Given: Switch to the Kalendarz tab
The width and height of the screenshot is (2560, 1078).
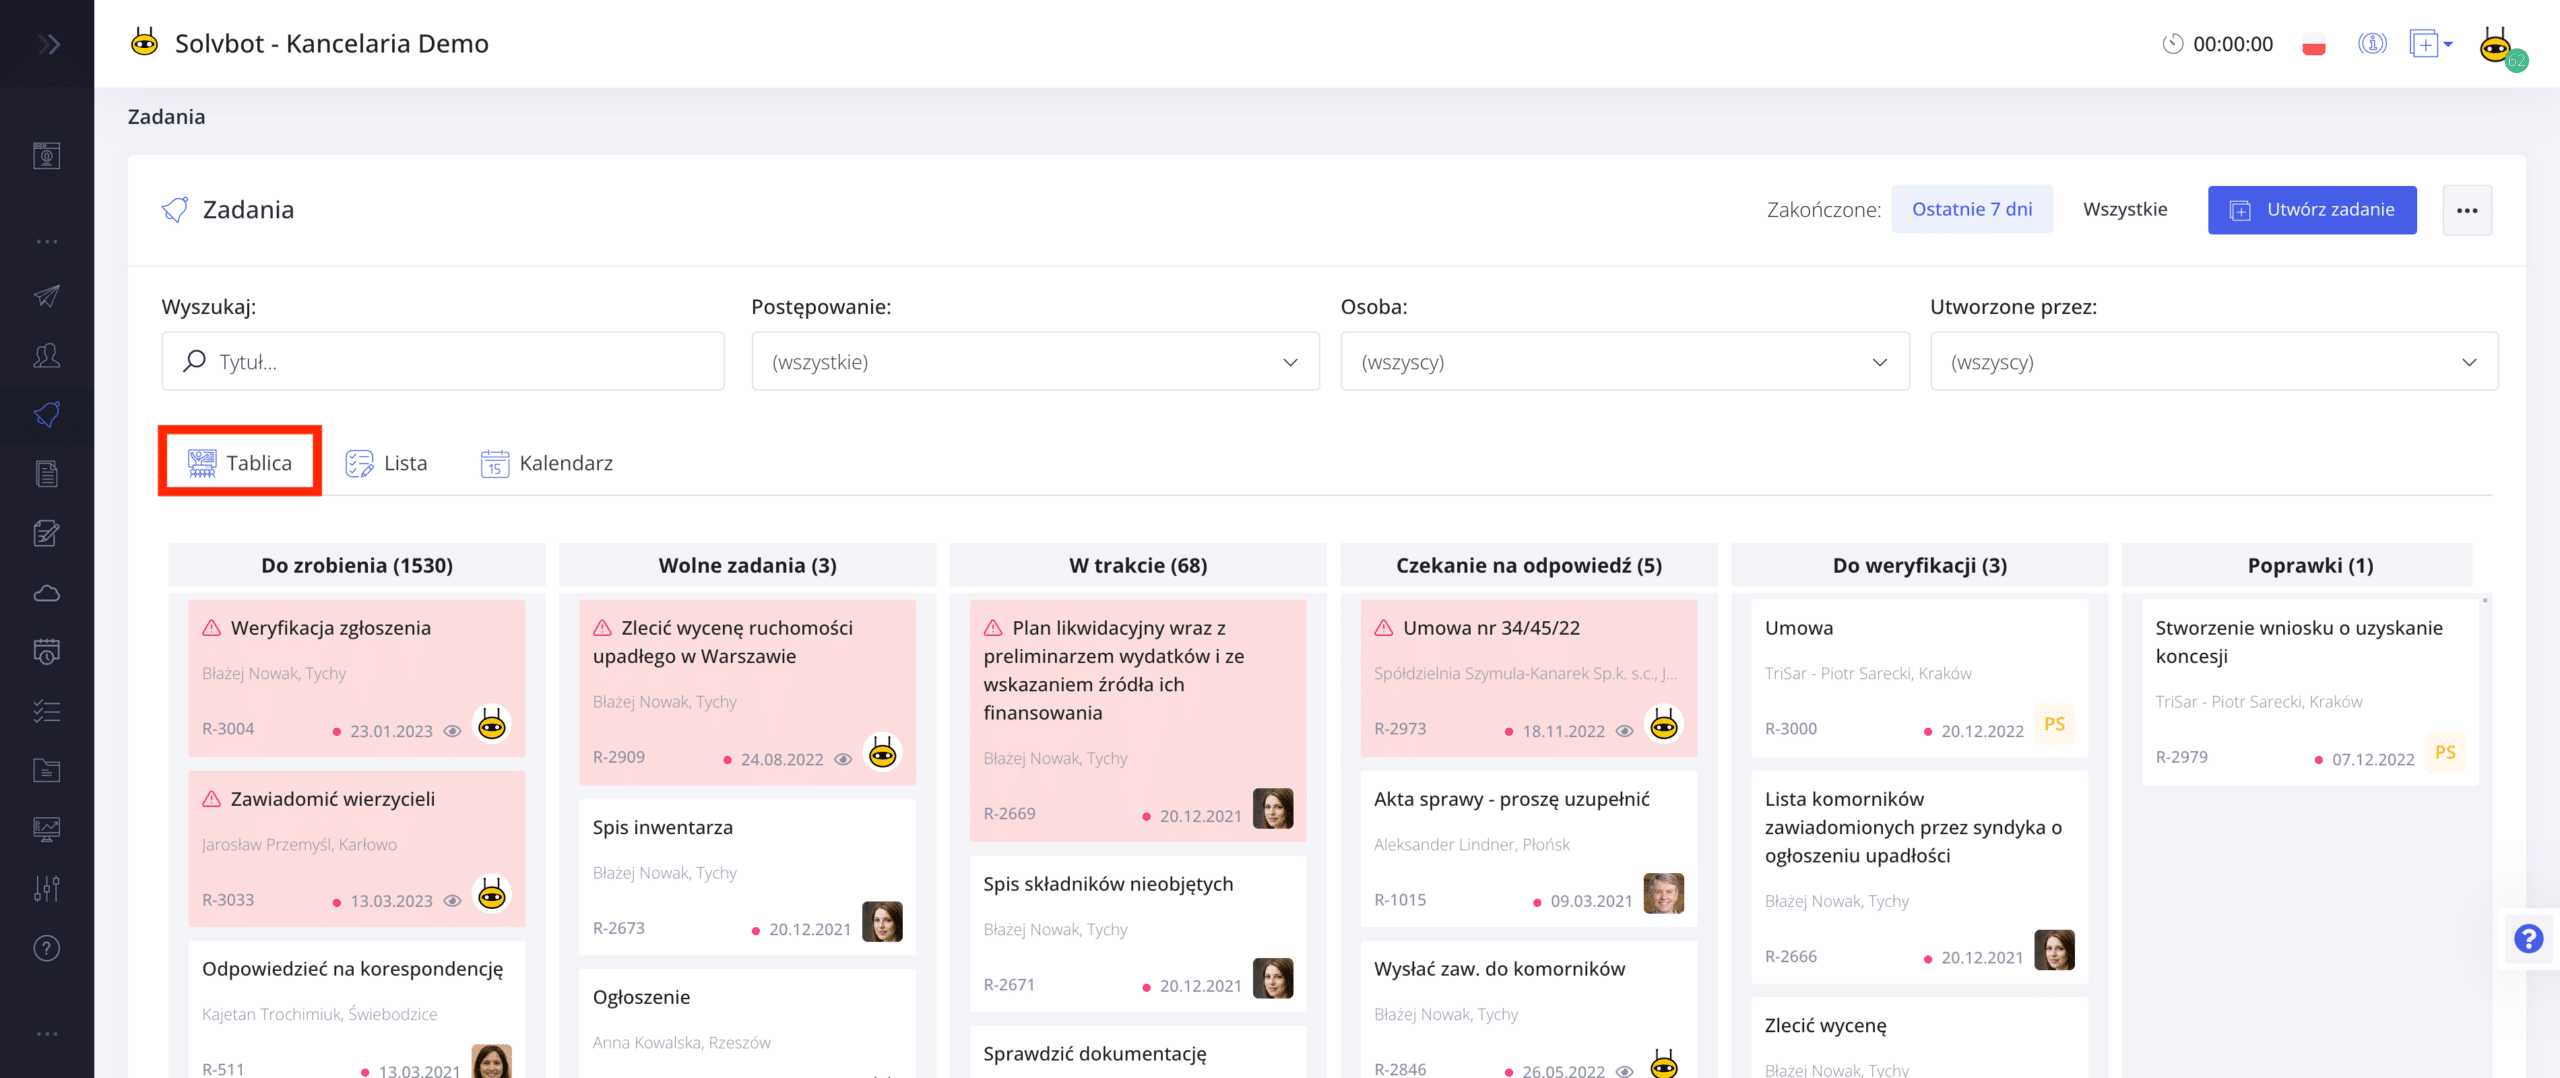Looking at the screenshot, I should (547, 463).
